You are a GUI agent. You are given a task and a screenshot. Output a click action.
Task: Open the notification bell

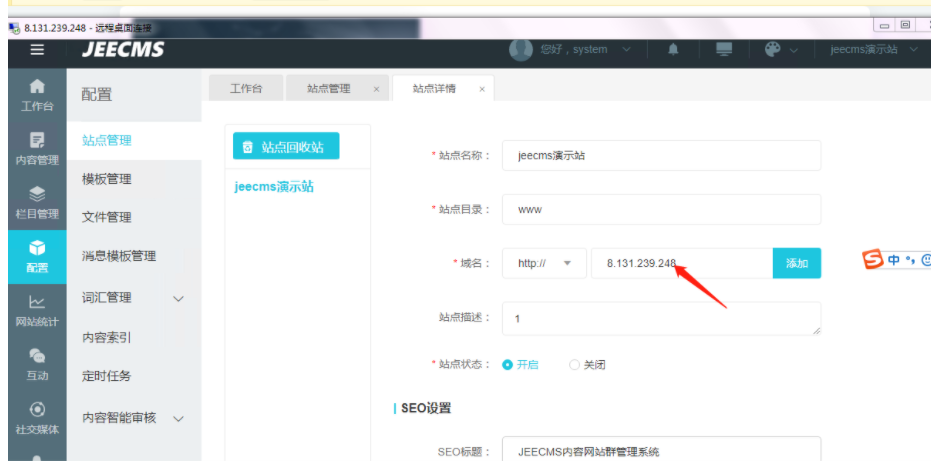pyautogui.click(x=673, y=50)
